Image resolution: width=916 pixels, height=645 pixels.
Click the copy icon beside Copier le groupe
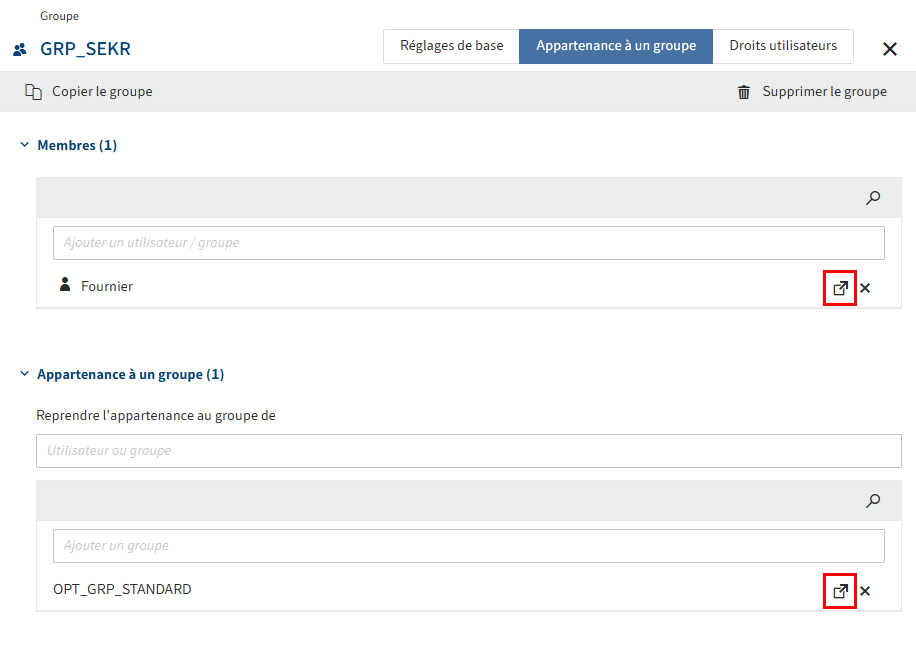33,92
